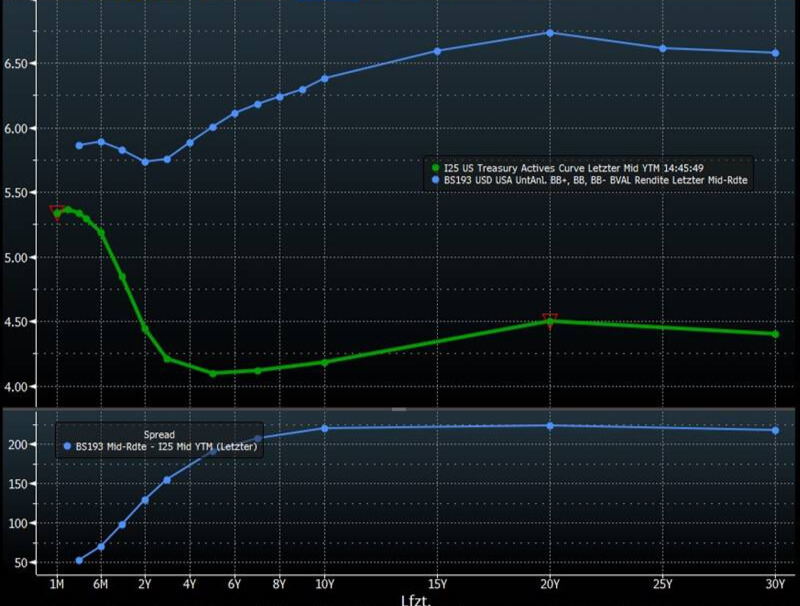
Task: Click the blue BB curve point at 30Y
Action: click(776, 53)
